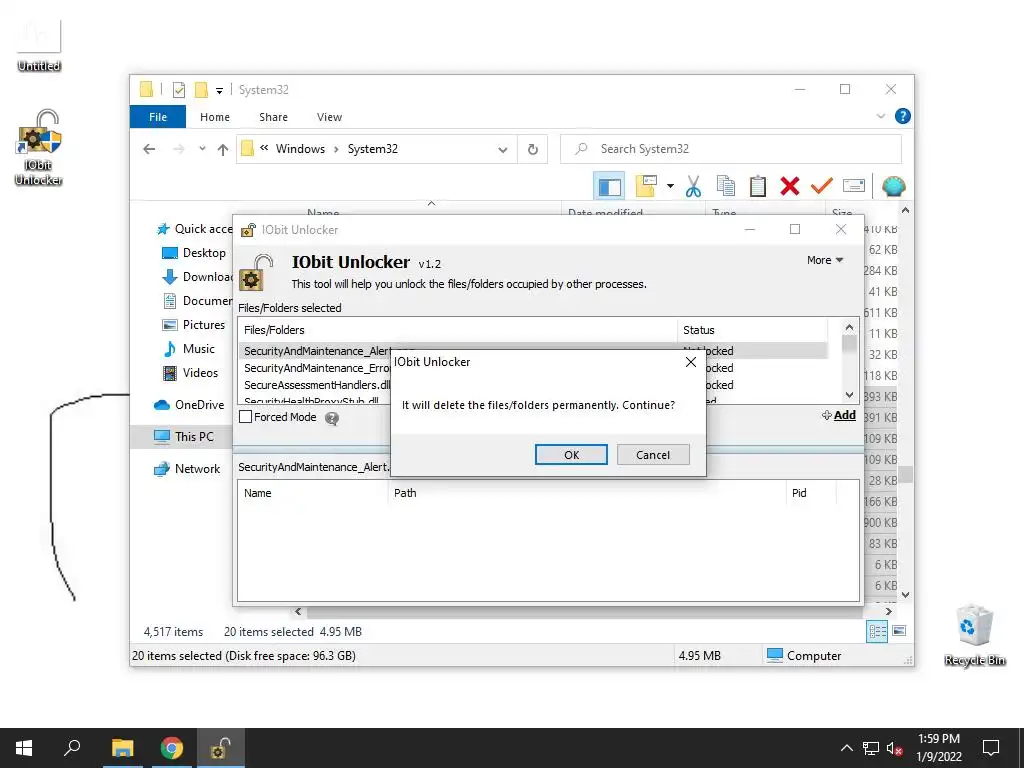Click the properties checkmark in title bar
This screenshot has height=768, width=1024.
tap(178, 90)
